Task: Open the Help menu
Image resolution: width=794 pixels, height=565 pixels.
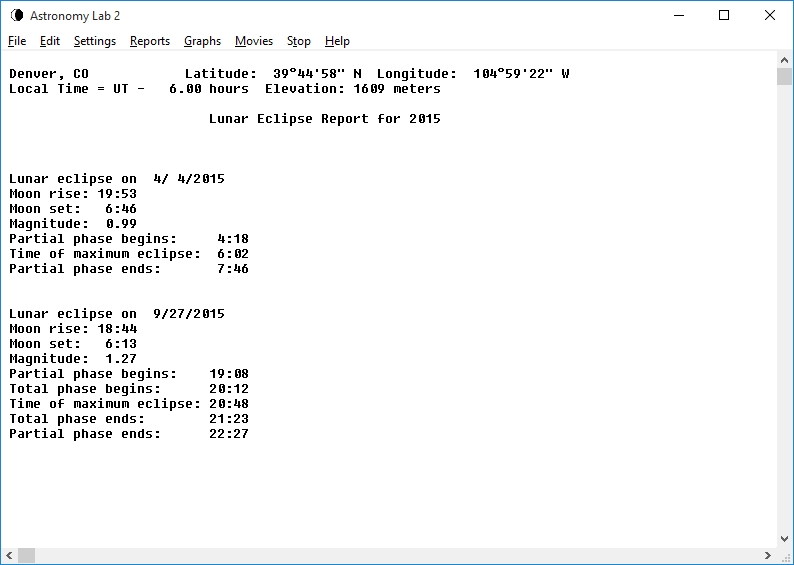Action: click(x=337, y=41)
